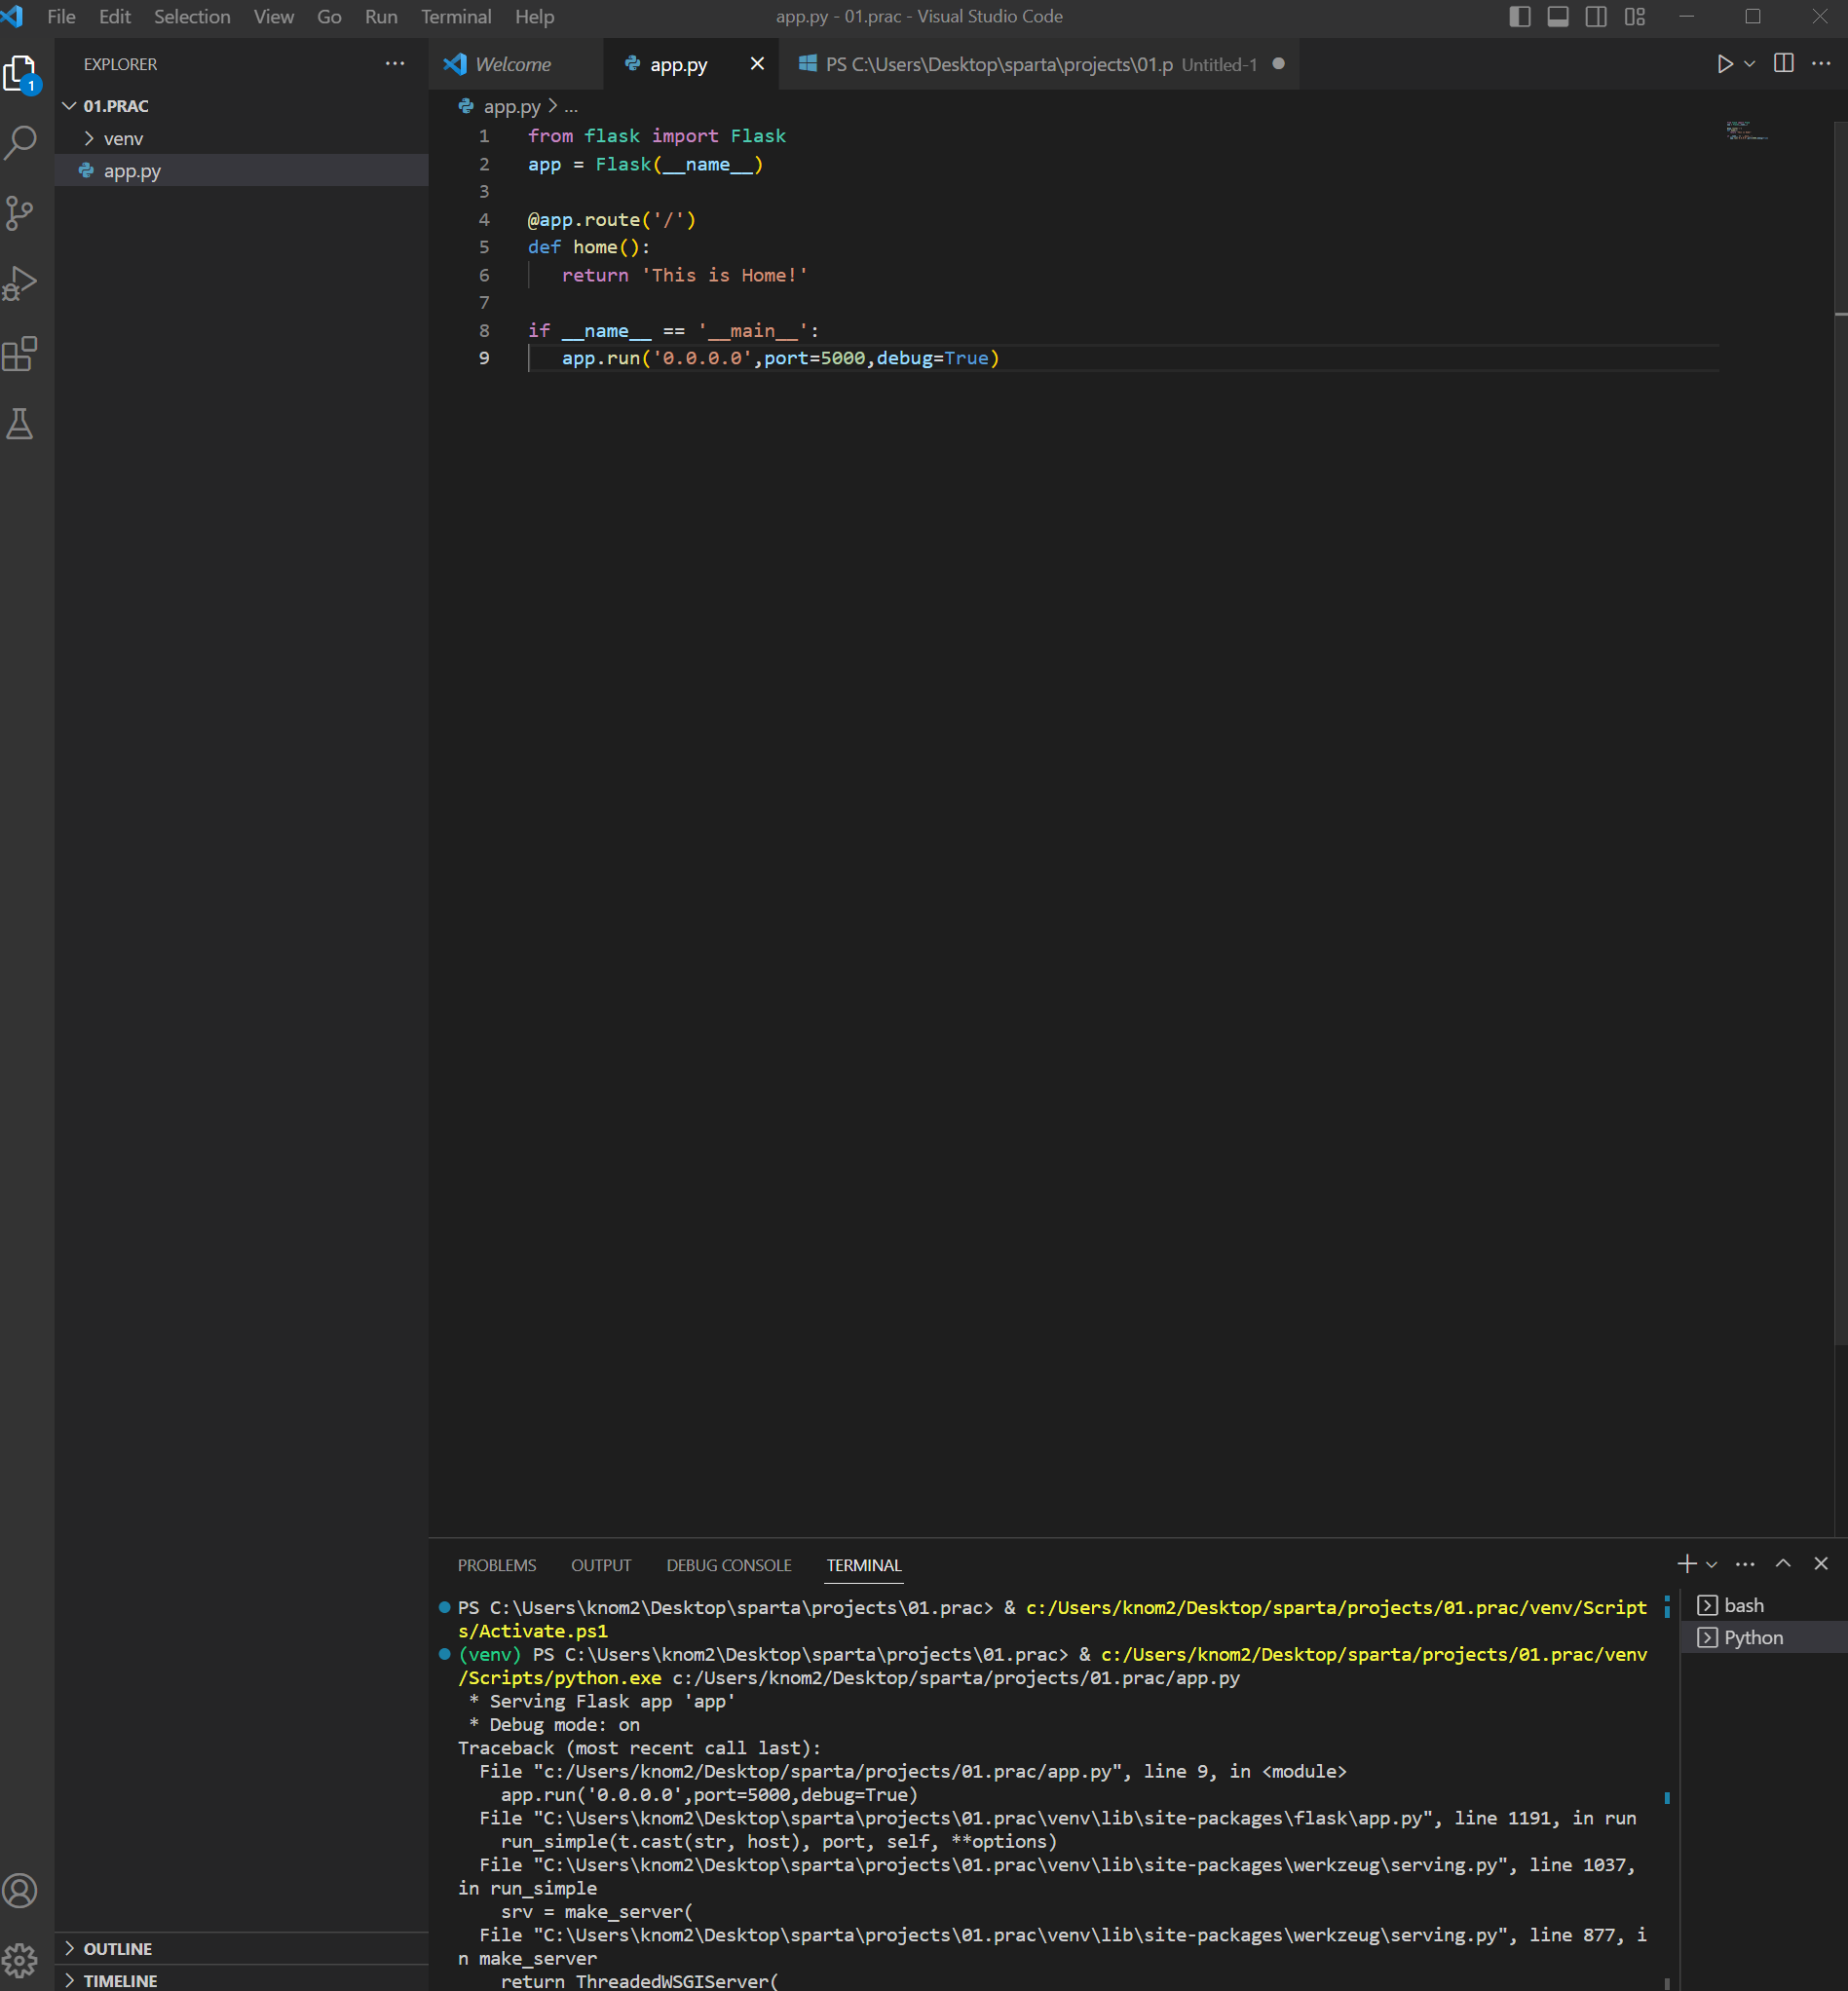Select the Python terminal entry
1848x1991 pixels.
1764,1637
